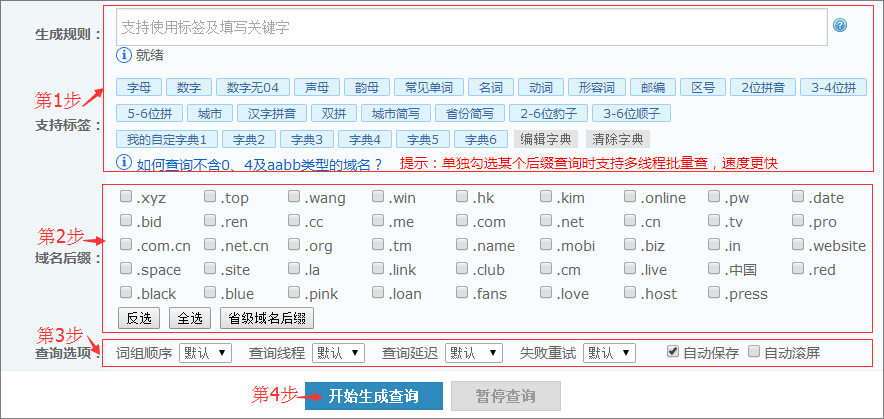The image size is (884, 419).
Task: Insert the 字母 tag
Action: coord(138,87)
